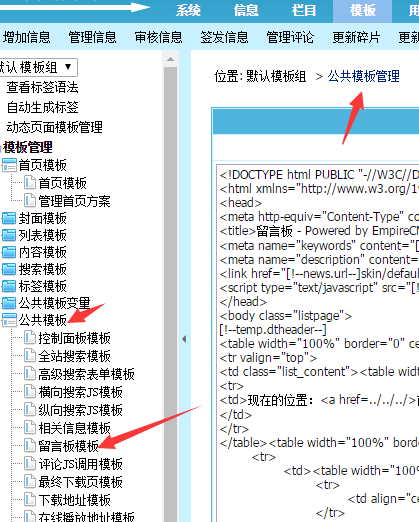Open the 系统 top menu
Image resolution: width=419 pixels, height=522 pixels.
click(188, 11)
